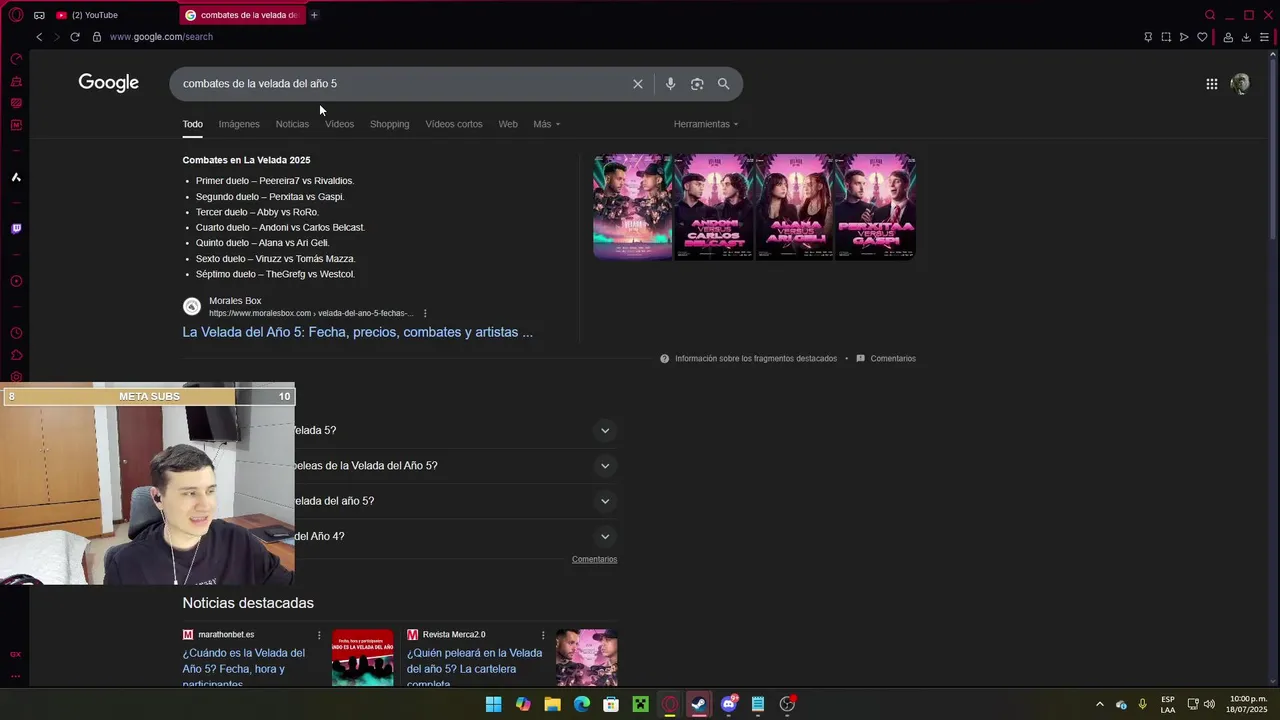Screen dimensions: 1280x720
Task: Open Easy Setup sliders icon
Action: click(1264, 37)
